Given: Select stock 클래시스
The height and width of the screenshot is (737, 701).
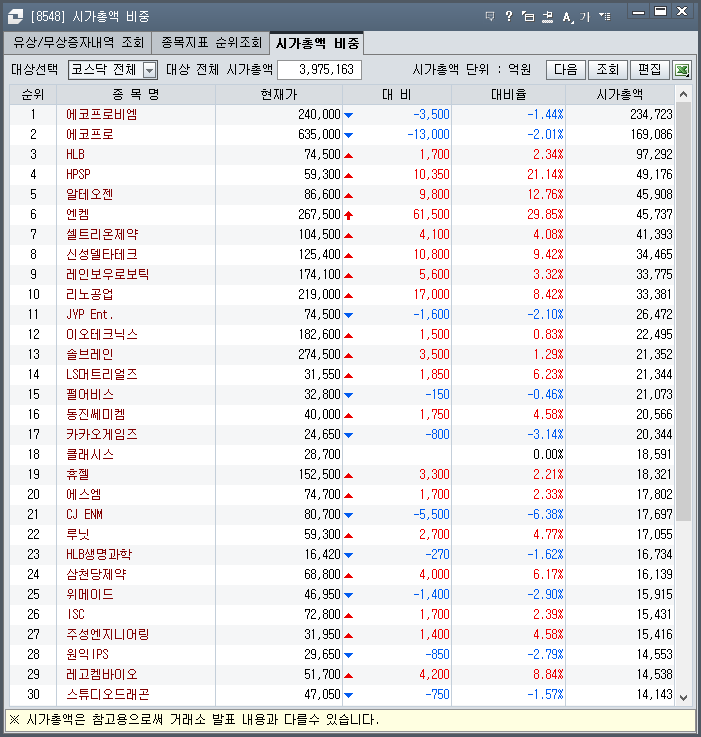Looking at the screenshot, I should [x=89, y=454].
